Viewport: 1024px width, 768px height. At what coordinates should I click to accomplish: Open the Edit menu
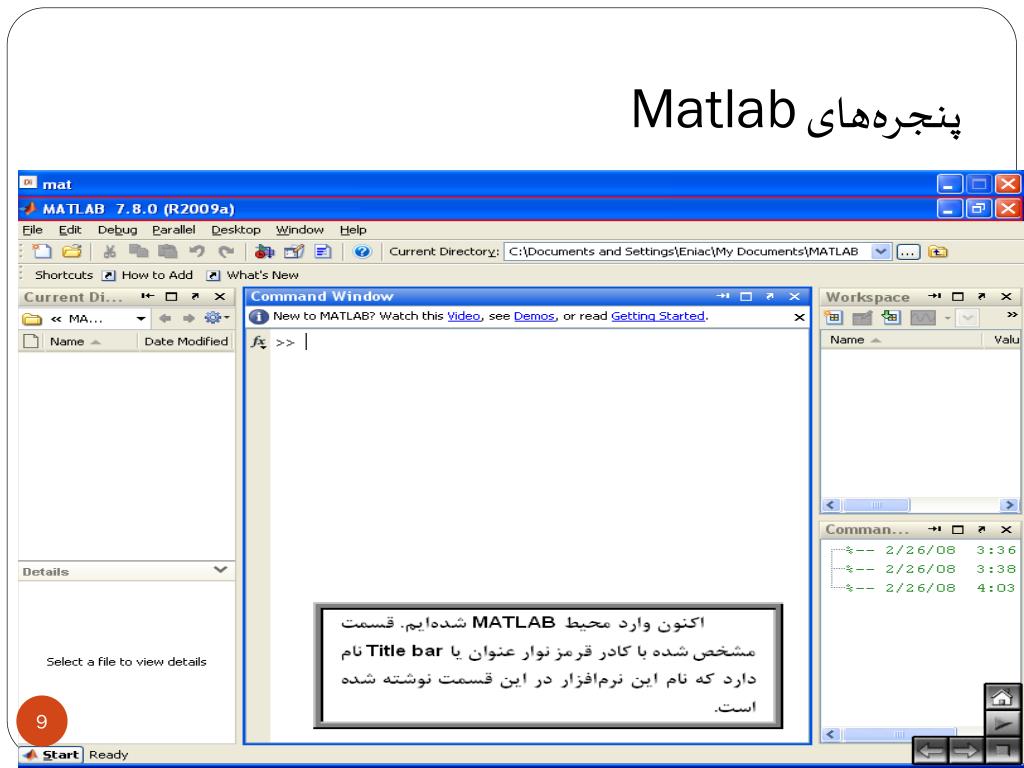point(70,230)
